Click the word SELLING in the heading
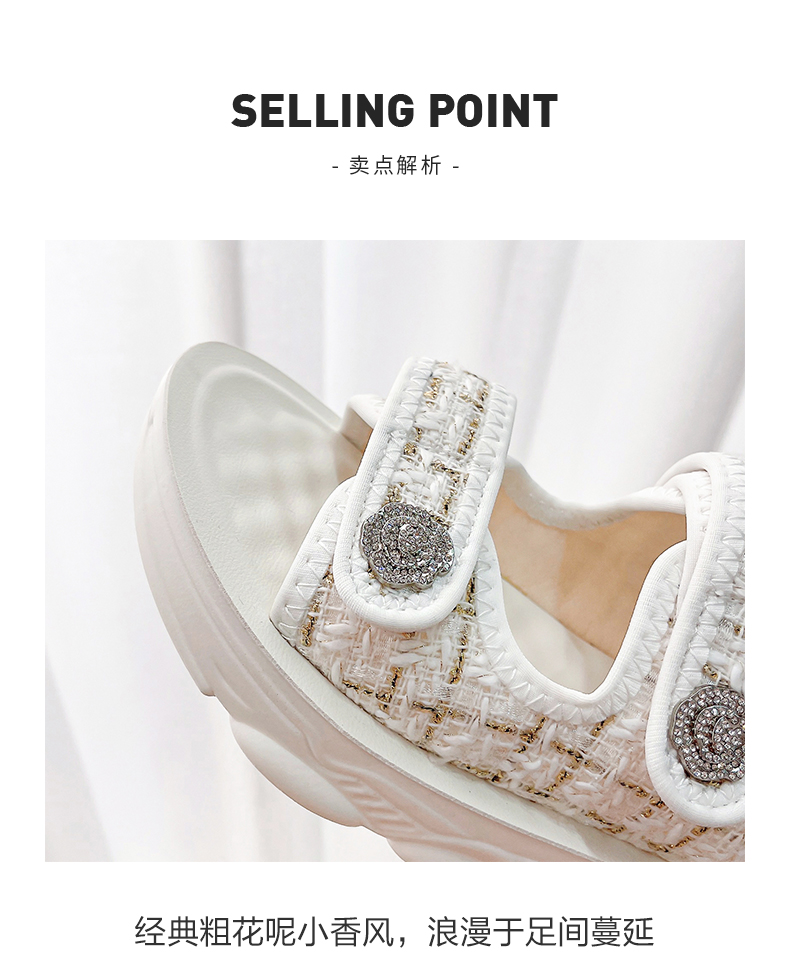The width and height of the screenshot is (790, 979). [323, 111]
